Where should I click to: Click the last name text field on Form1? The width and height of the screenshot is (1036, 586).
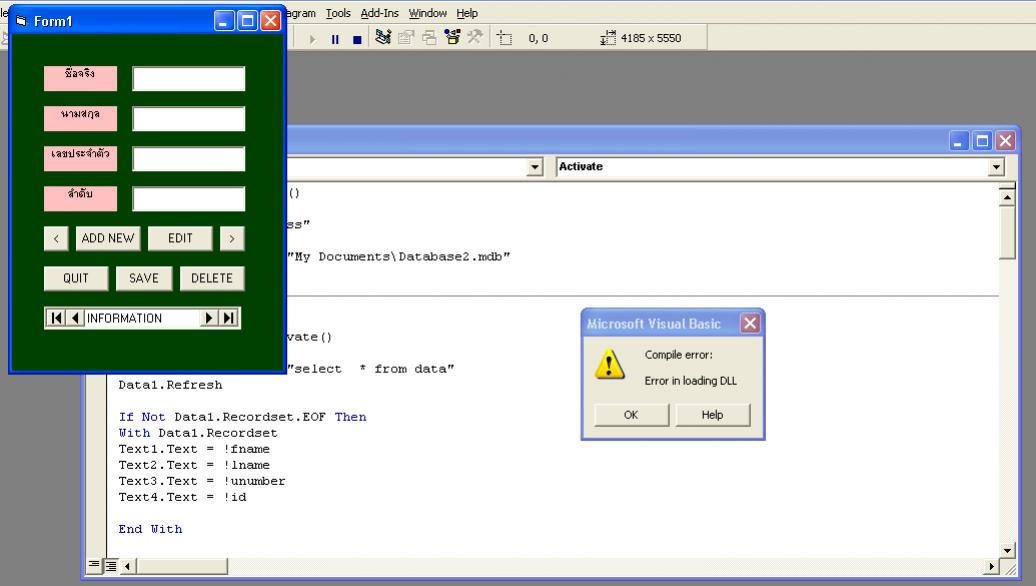pyautogui.click(x=188, y=119)
